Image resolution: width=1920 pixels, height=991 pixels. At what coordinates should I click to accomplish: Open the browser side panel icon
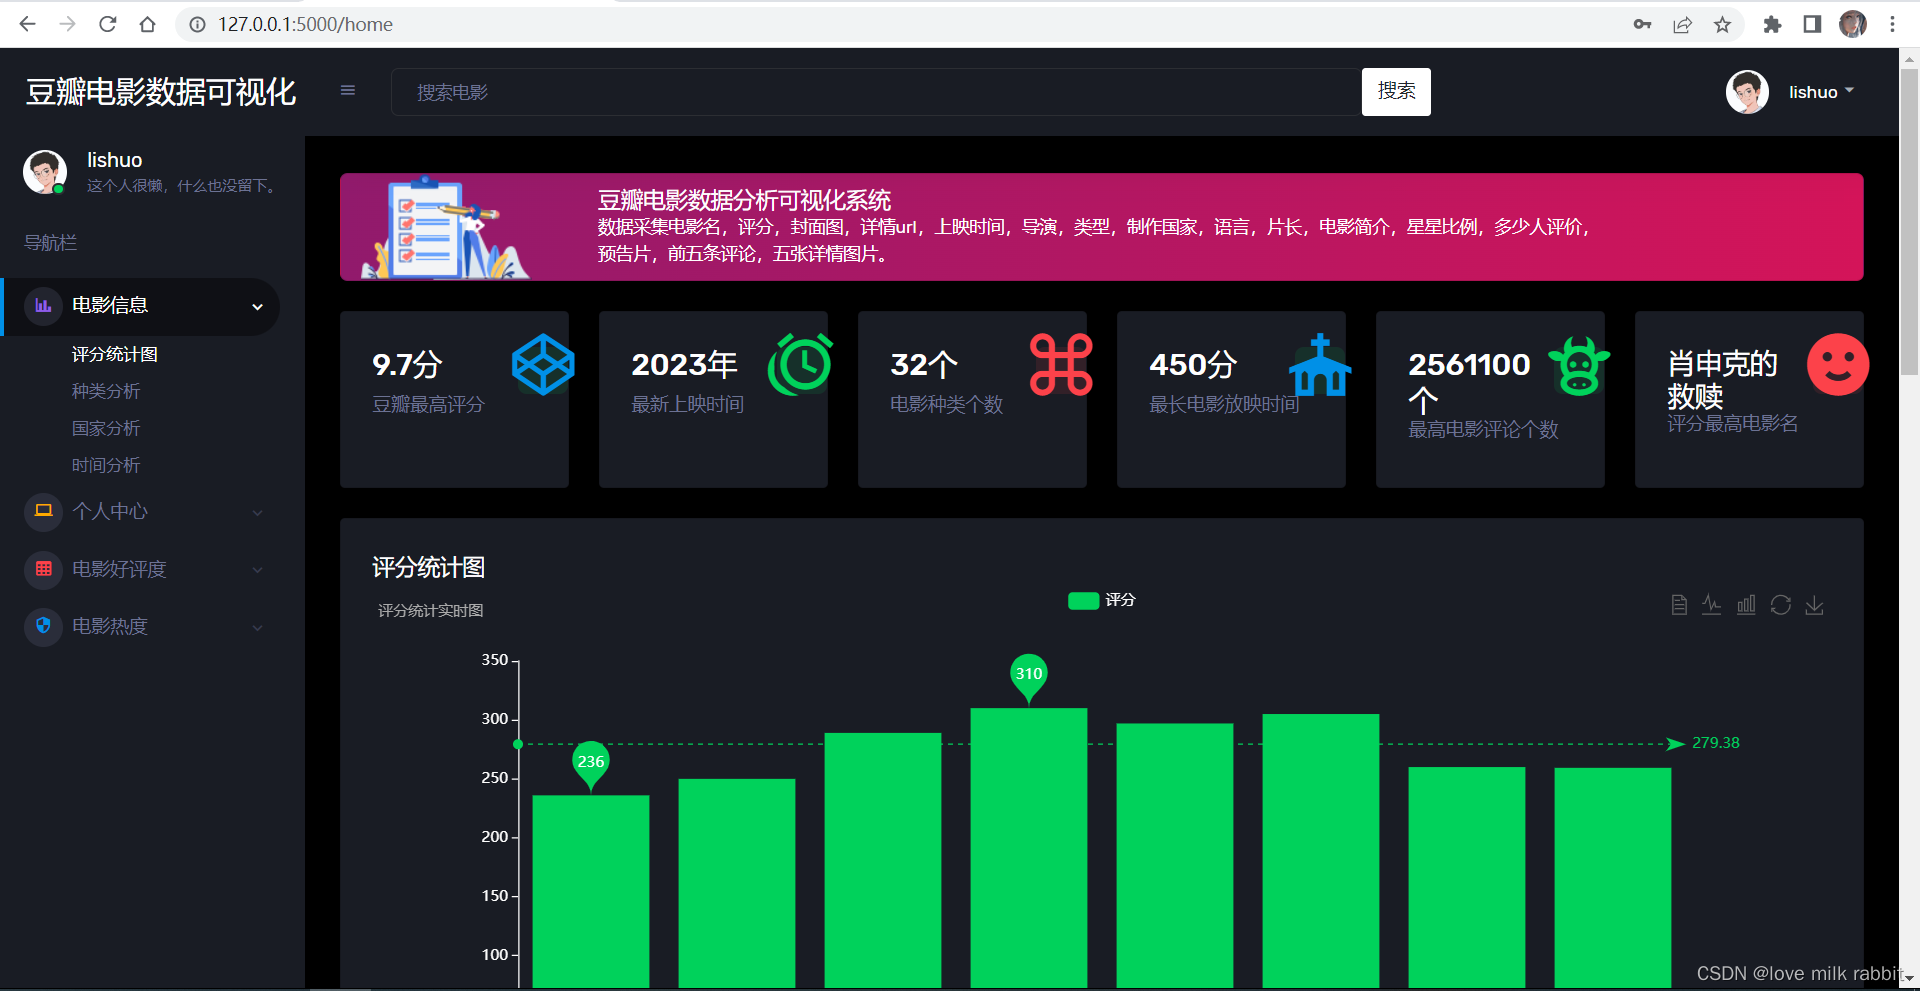tap(1812, 24)
